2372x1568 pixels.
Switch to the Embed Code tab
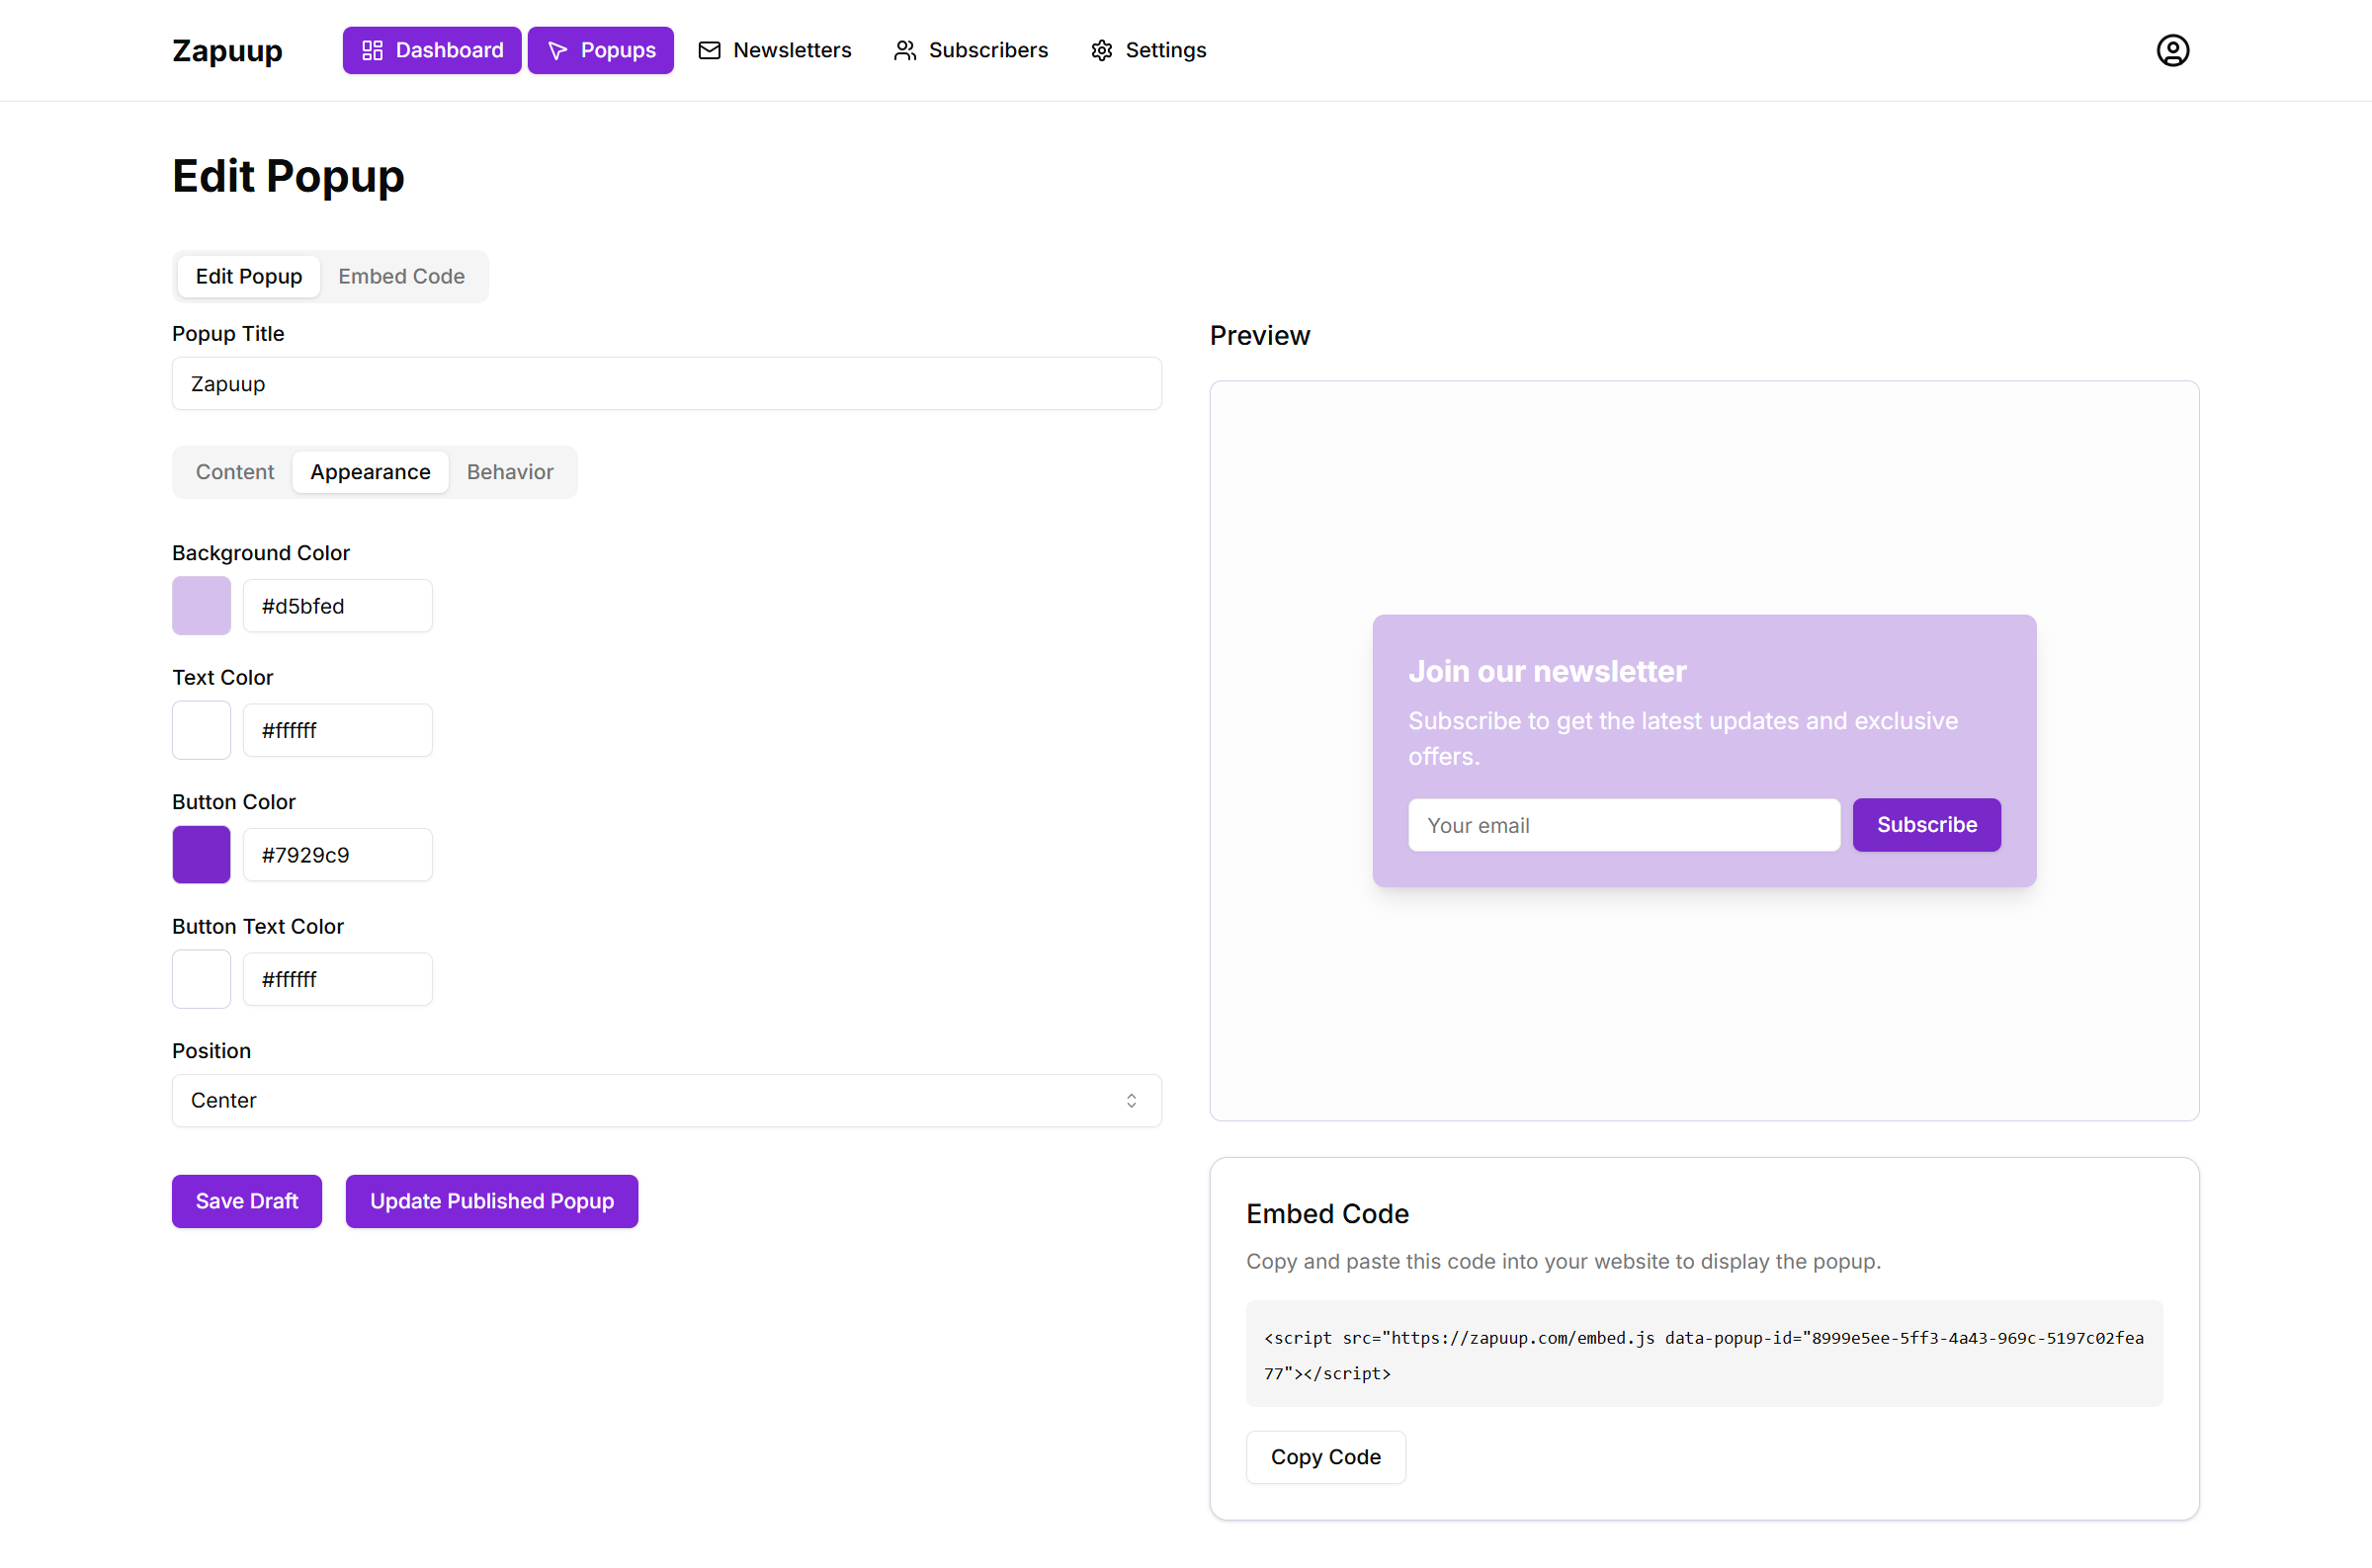(x=401, y=276)
